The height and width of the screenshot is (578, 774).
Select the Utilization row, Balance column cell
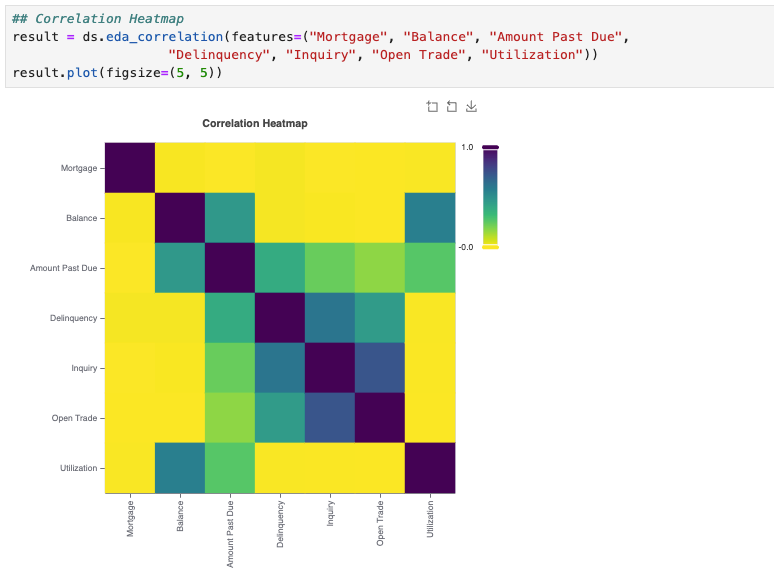[x=180, y=468]
